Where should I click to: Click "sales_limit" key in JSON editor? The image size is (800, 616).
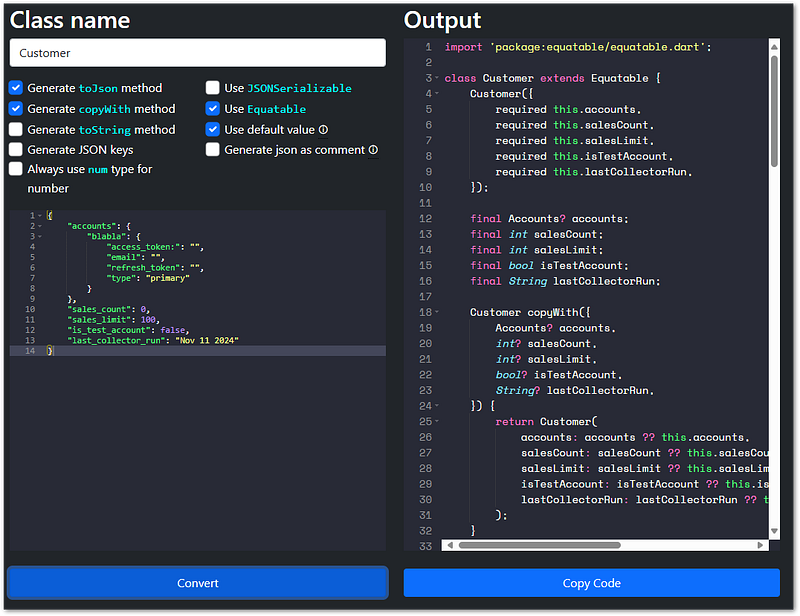[99, 319]
